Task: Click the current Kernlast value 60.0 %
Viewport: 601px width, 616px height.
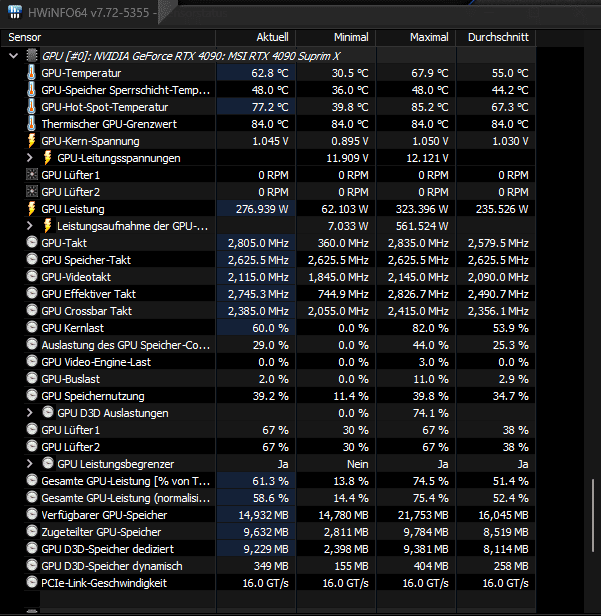Action: pos(270,328)
